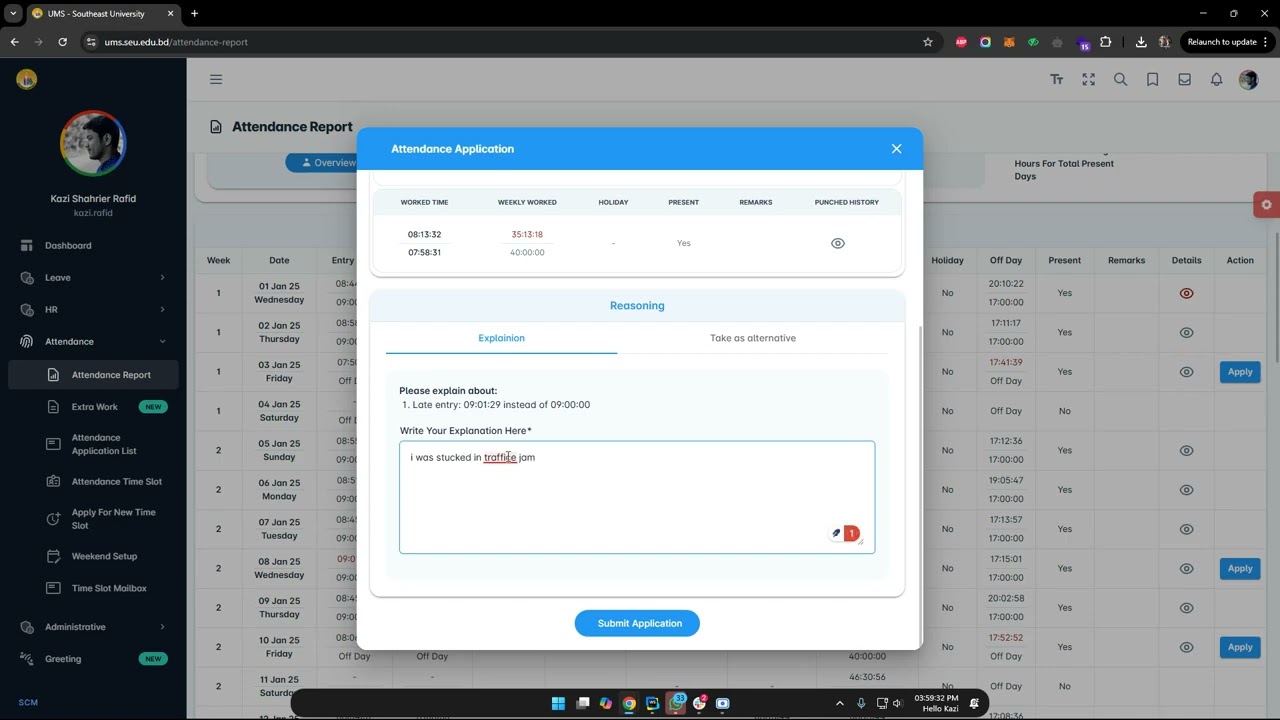Viewport: 1280px width, 720px height.
Task: Open Extra Work sidebar item
Action: (93, 407)
